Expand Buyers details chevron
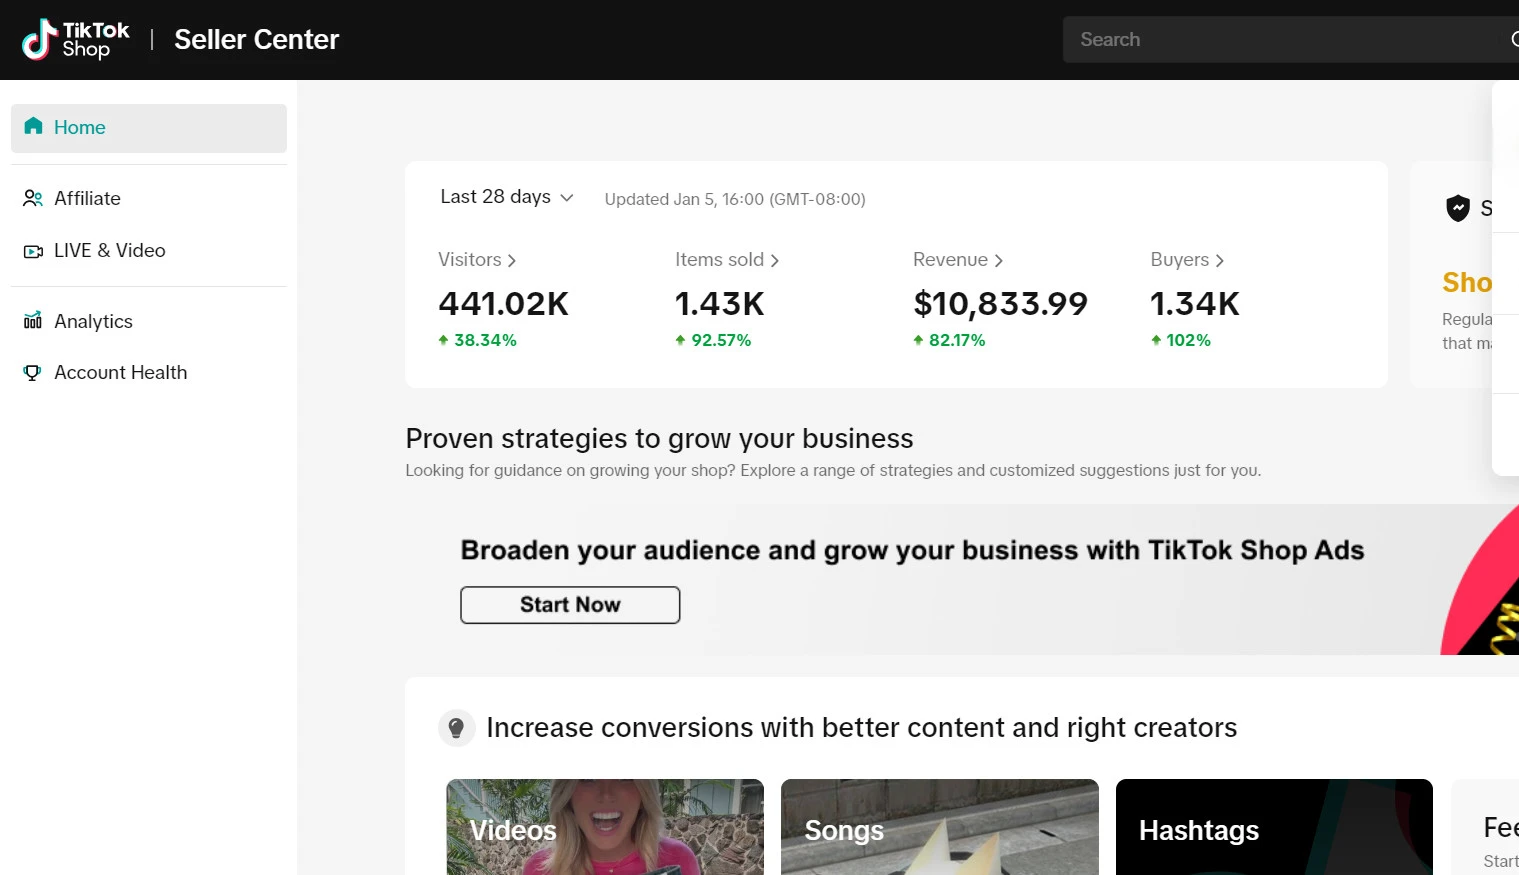1519x875 pixels. coord(1219,260)
